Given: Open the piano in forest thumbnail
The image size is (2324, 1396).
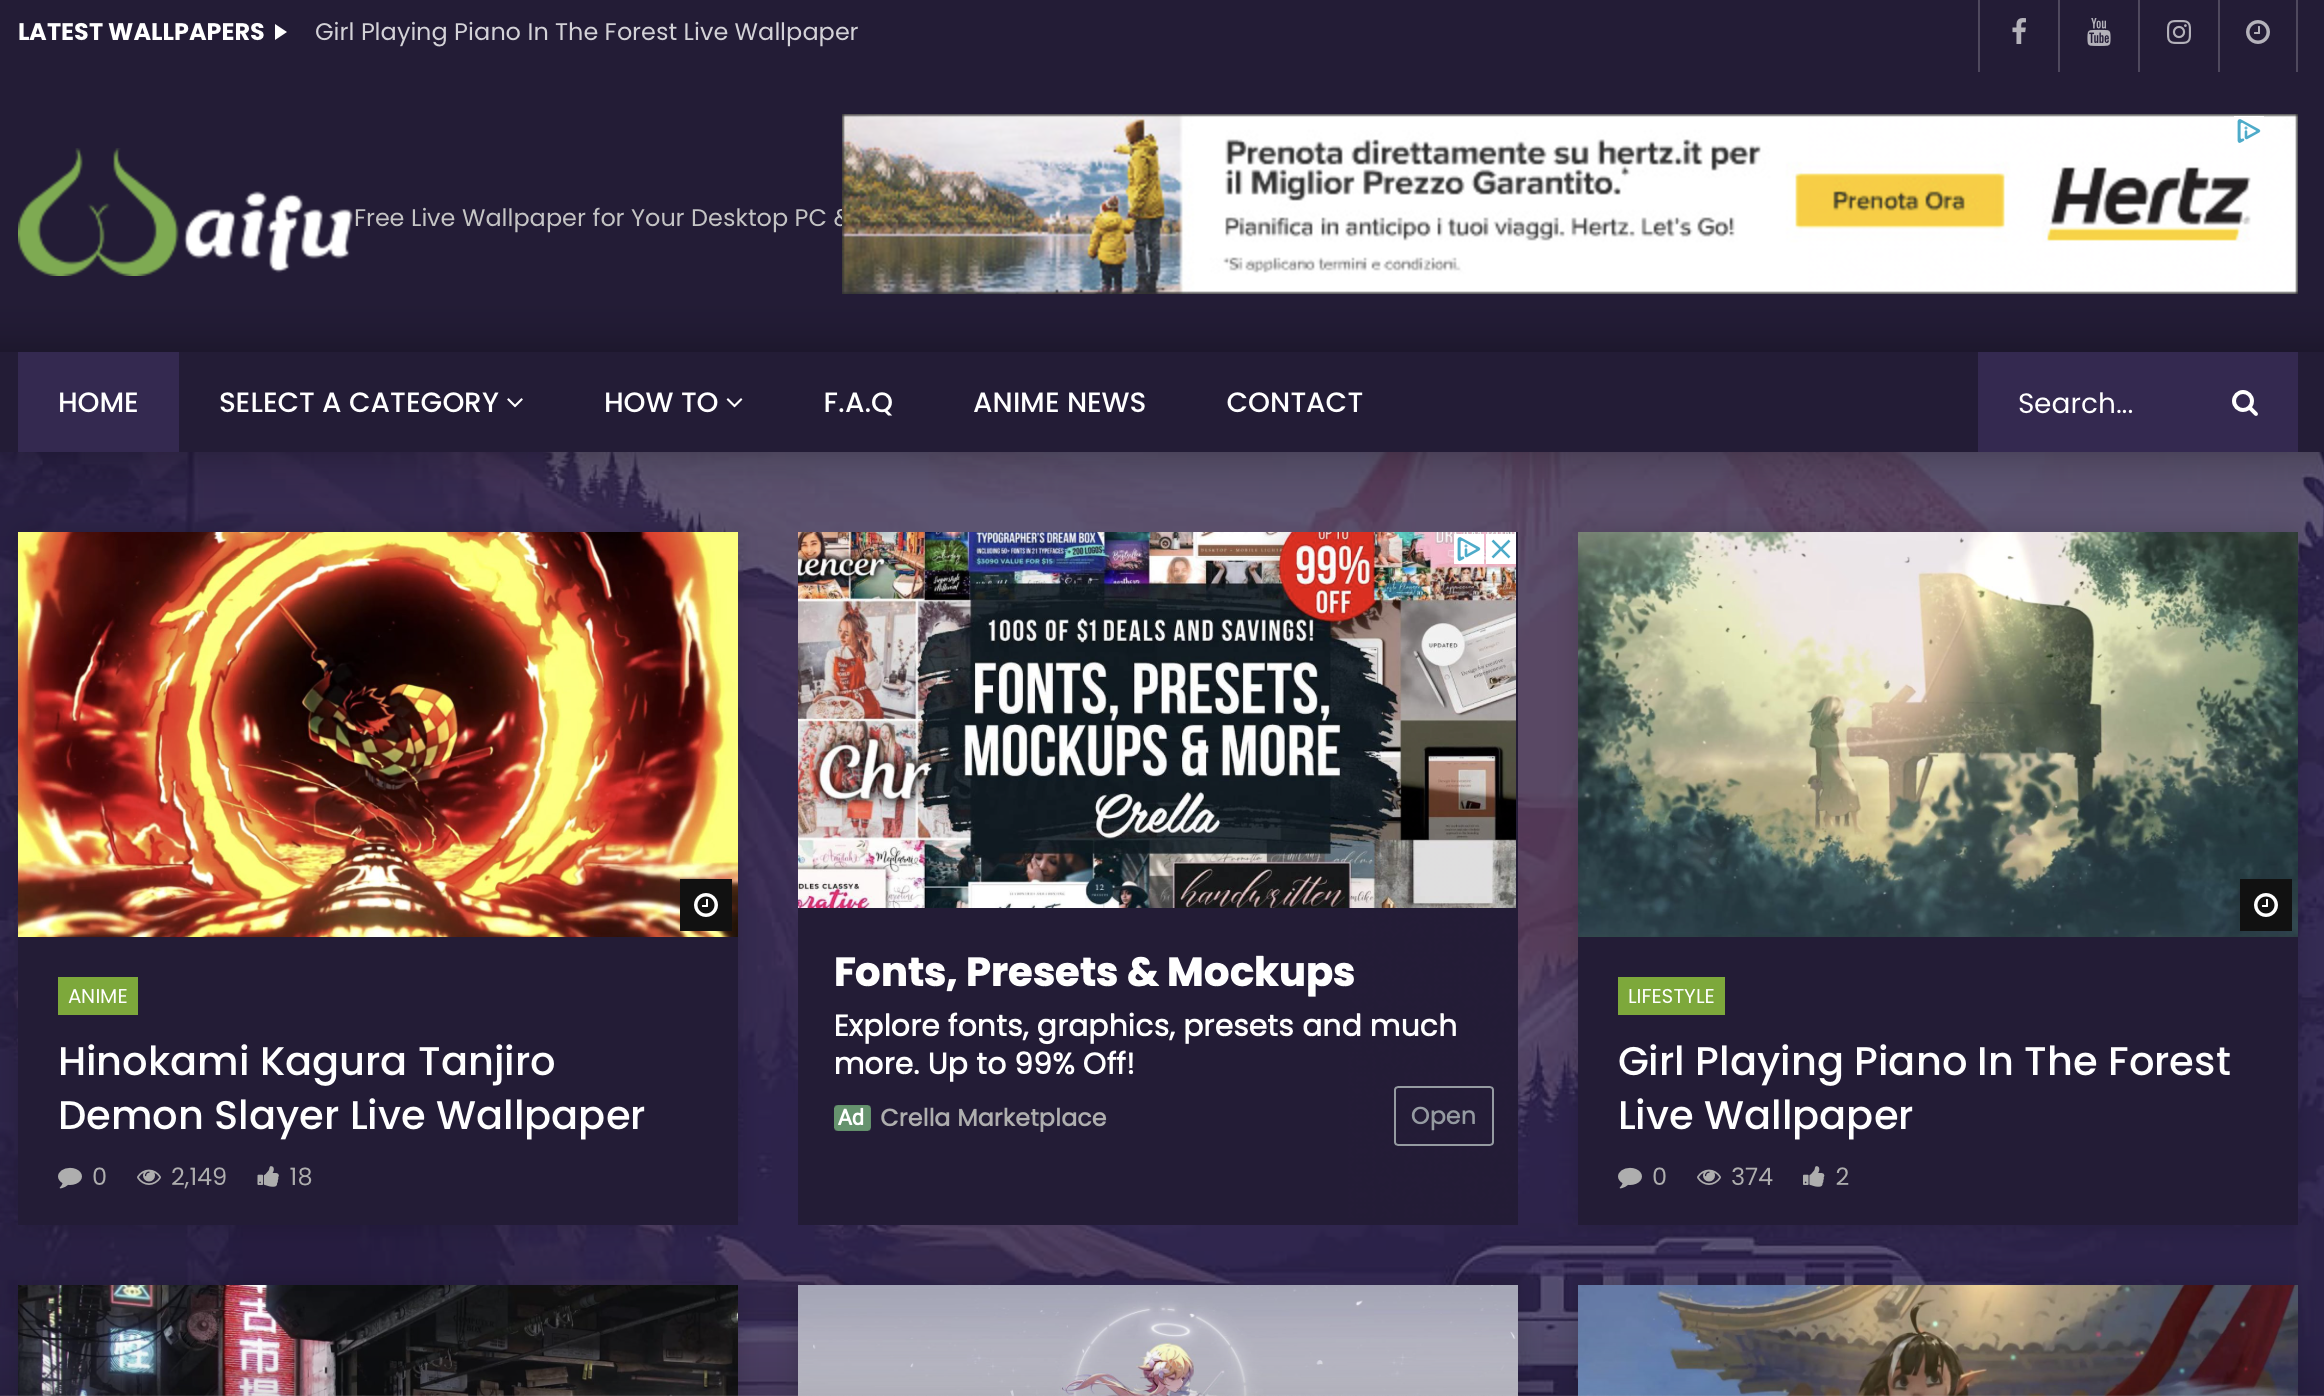Looking at the screenshot, I should (x=1937, y=734).
